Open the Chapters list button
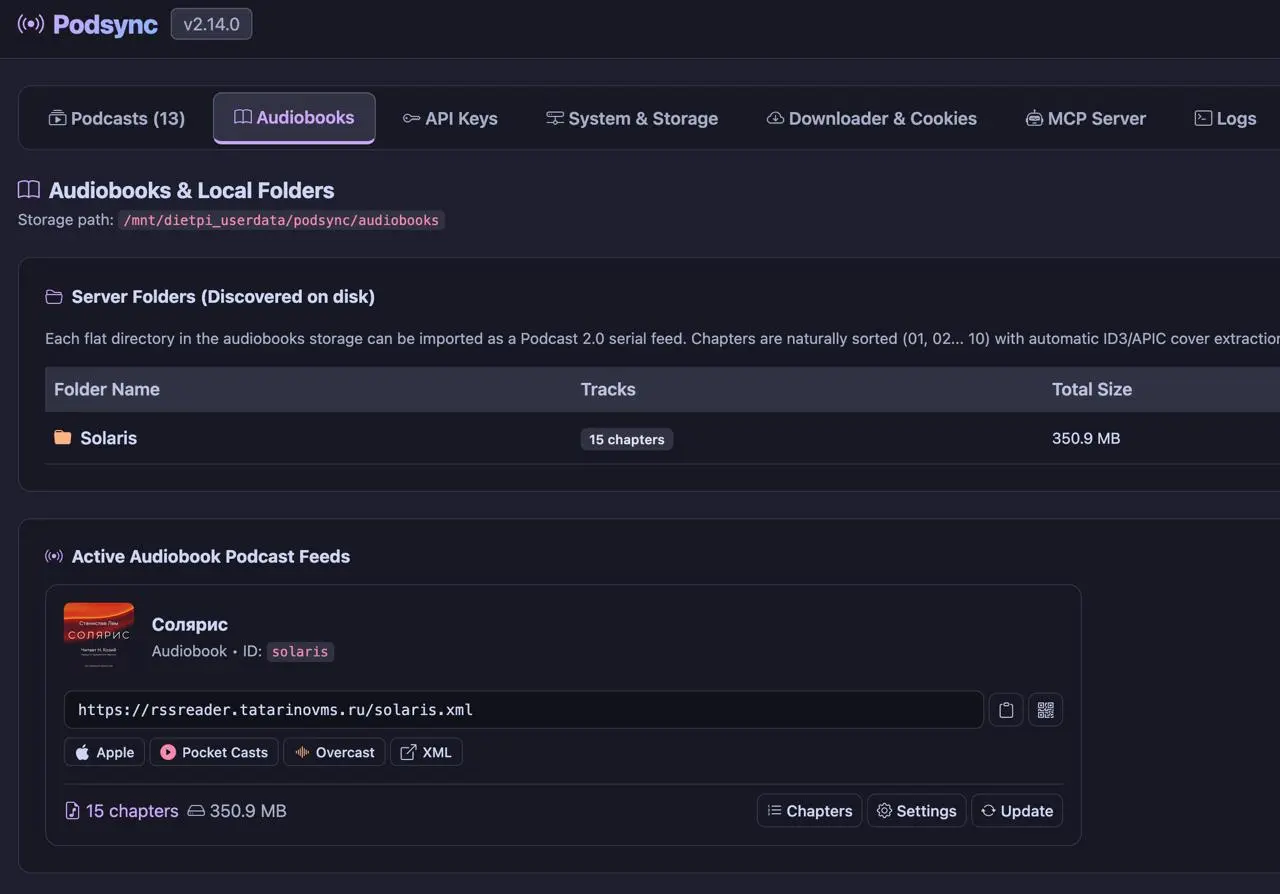Viewport: 1280px width, 894px height. pyautogui.click(x=810, y=811)
